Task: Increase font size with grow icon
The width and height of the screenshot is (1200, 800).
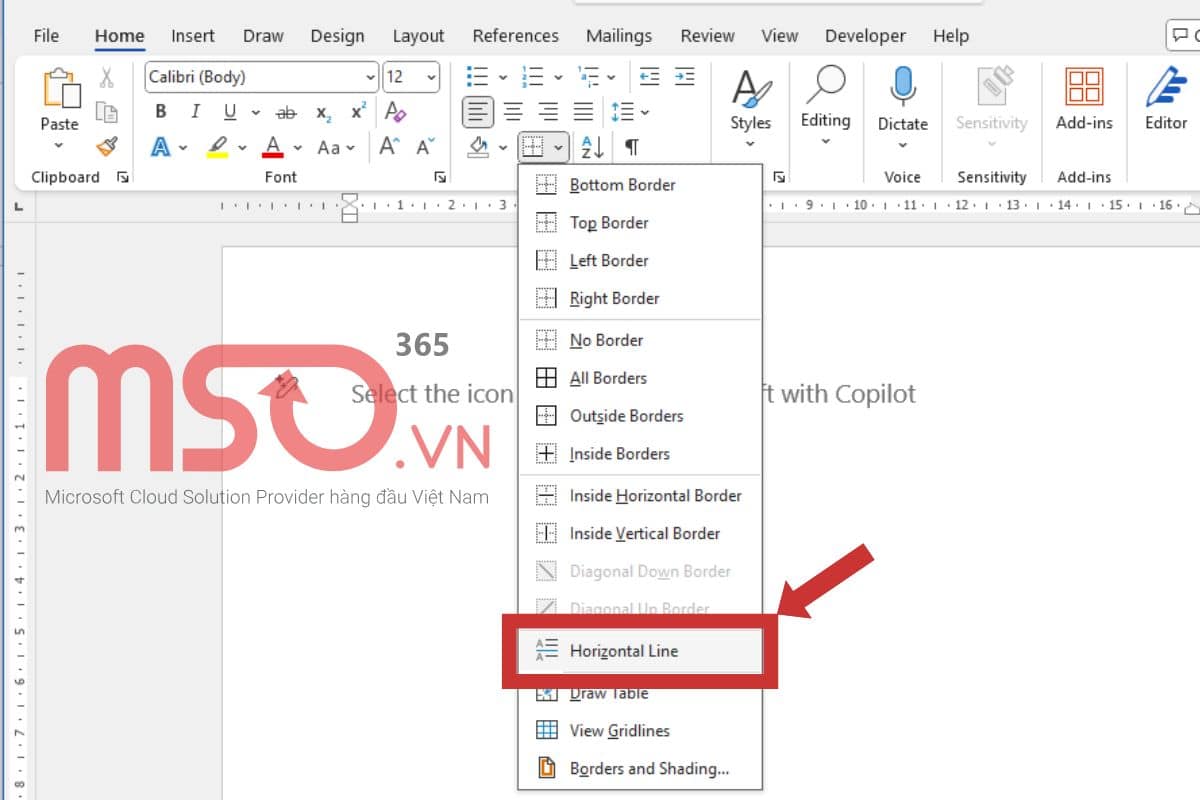Action: 389,147
